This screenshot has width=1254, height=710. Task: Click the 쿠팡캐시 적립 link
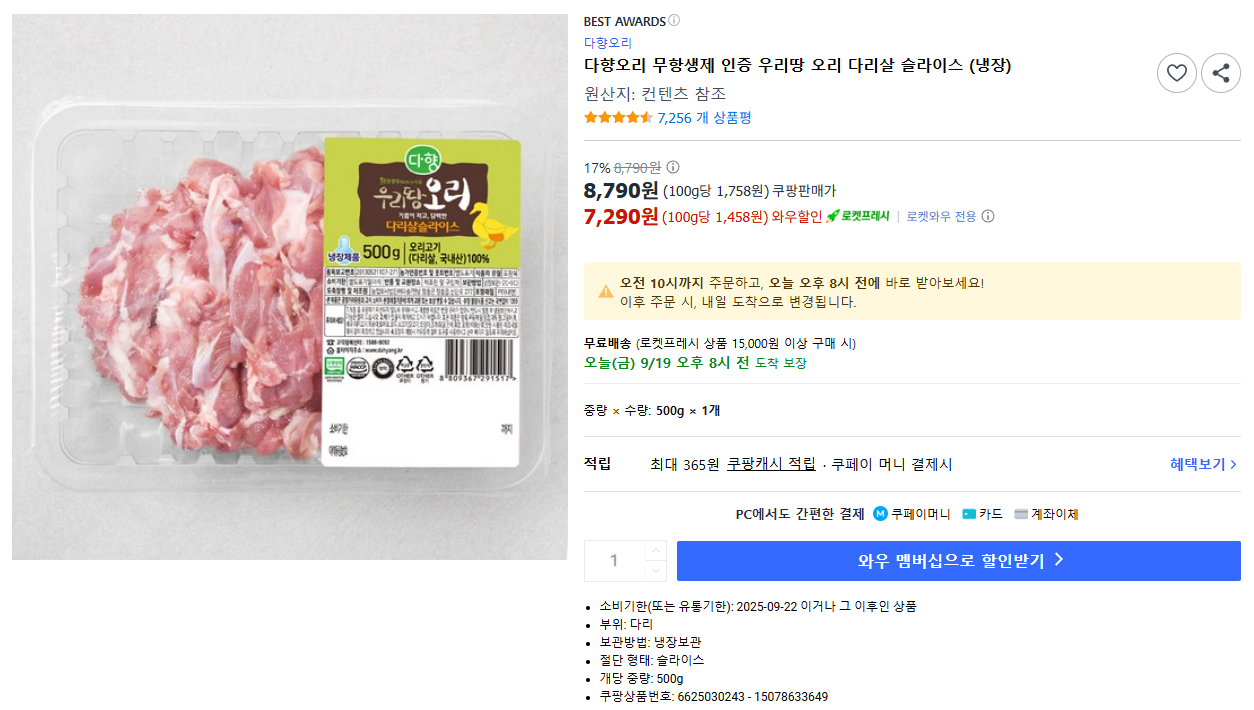coord(771,464)
